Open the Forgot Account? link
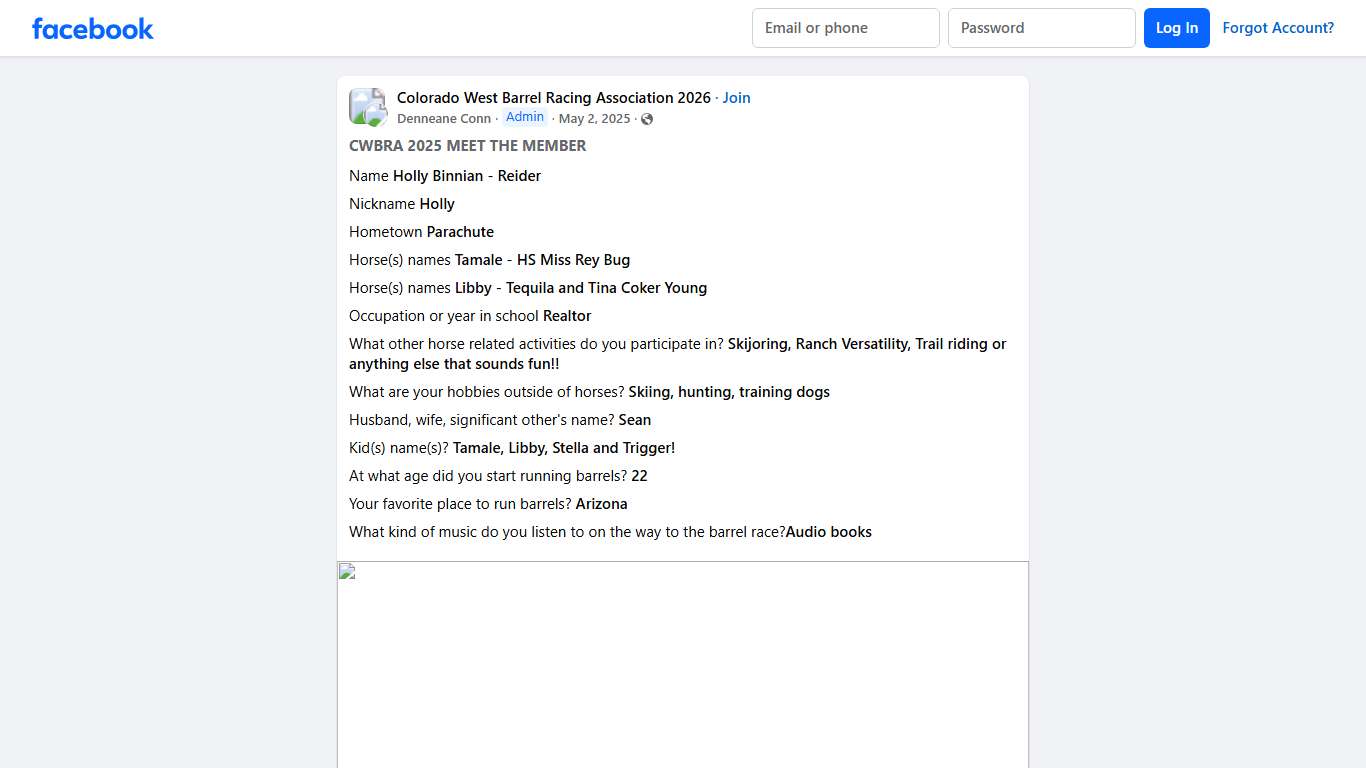This screenshot has width=1366, height=768. tap(1278, 28)
